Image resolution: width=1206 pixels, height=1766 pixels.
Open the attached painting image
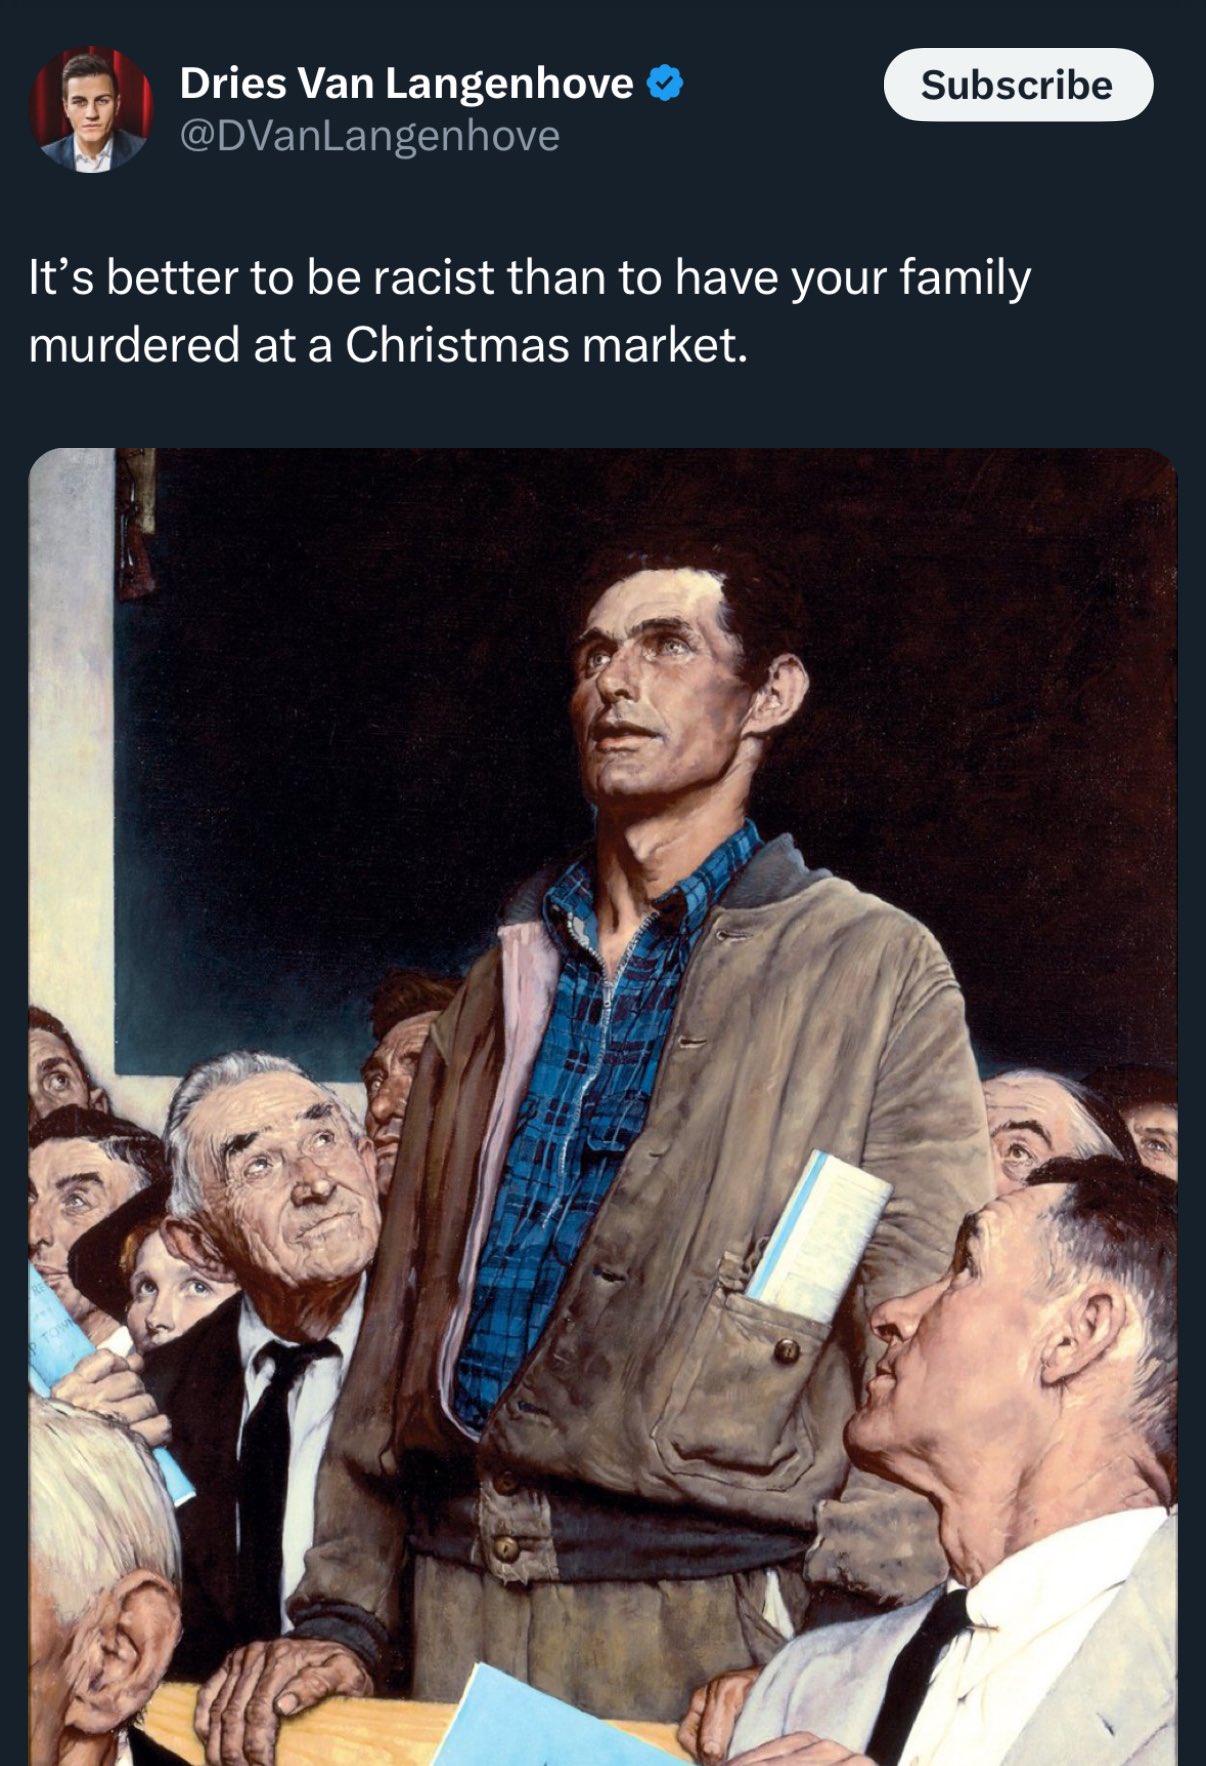(603, 1107)
